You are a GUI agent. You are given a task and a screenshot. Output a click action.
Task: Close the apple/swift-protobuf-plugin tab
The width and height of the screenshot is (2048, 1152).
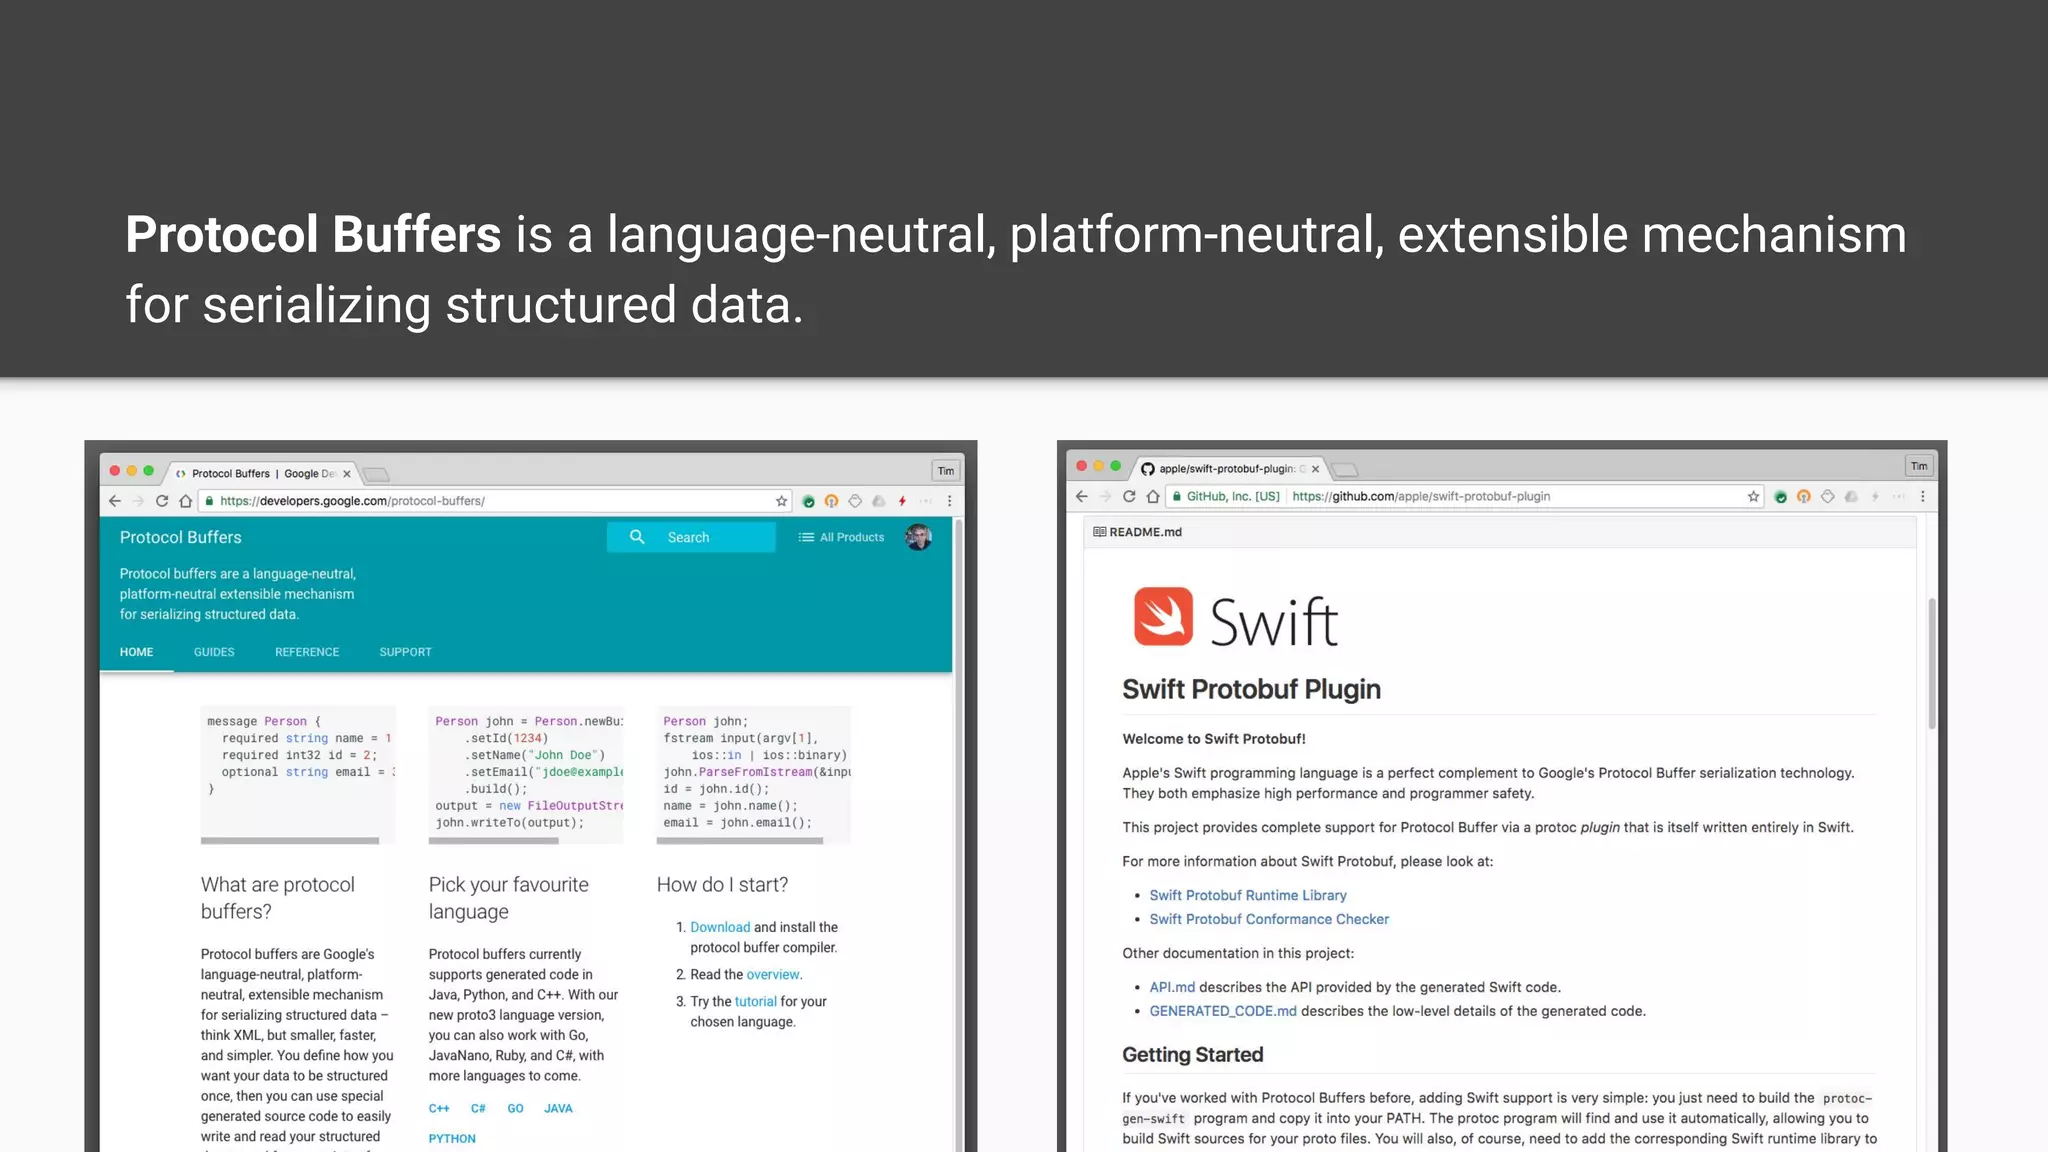click(x=1316, y=469)
